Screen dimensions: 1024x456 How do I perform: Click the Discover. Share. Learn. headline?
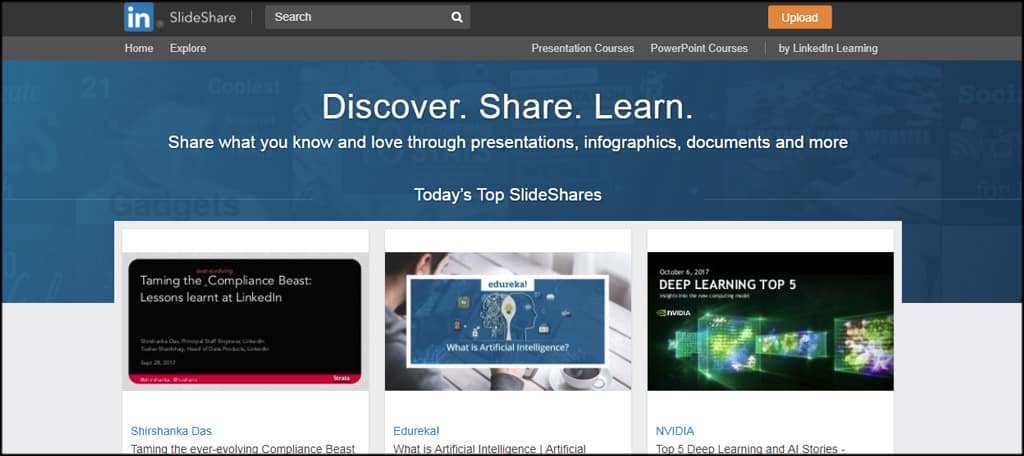507,106
